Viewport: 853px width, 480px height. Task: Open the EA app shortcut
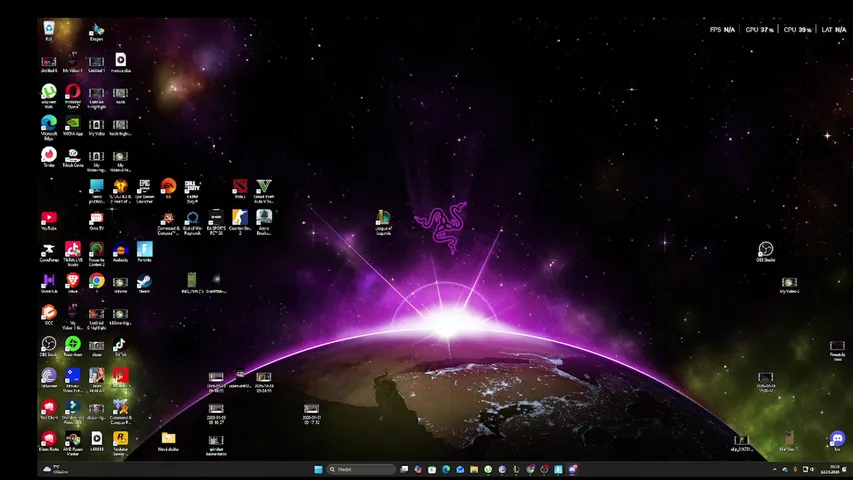pos(168,188)
